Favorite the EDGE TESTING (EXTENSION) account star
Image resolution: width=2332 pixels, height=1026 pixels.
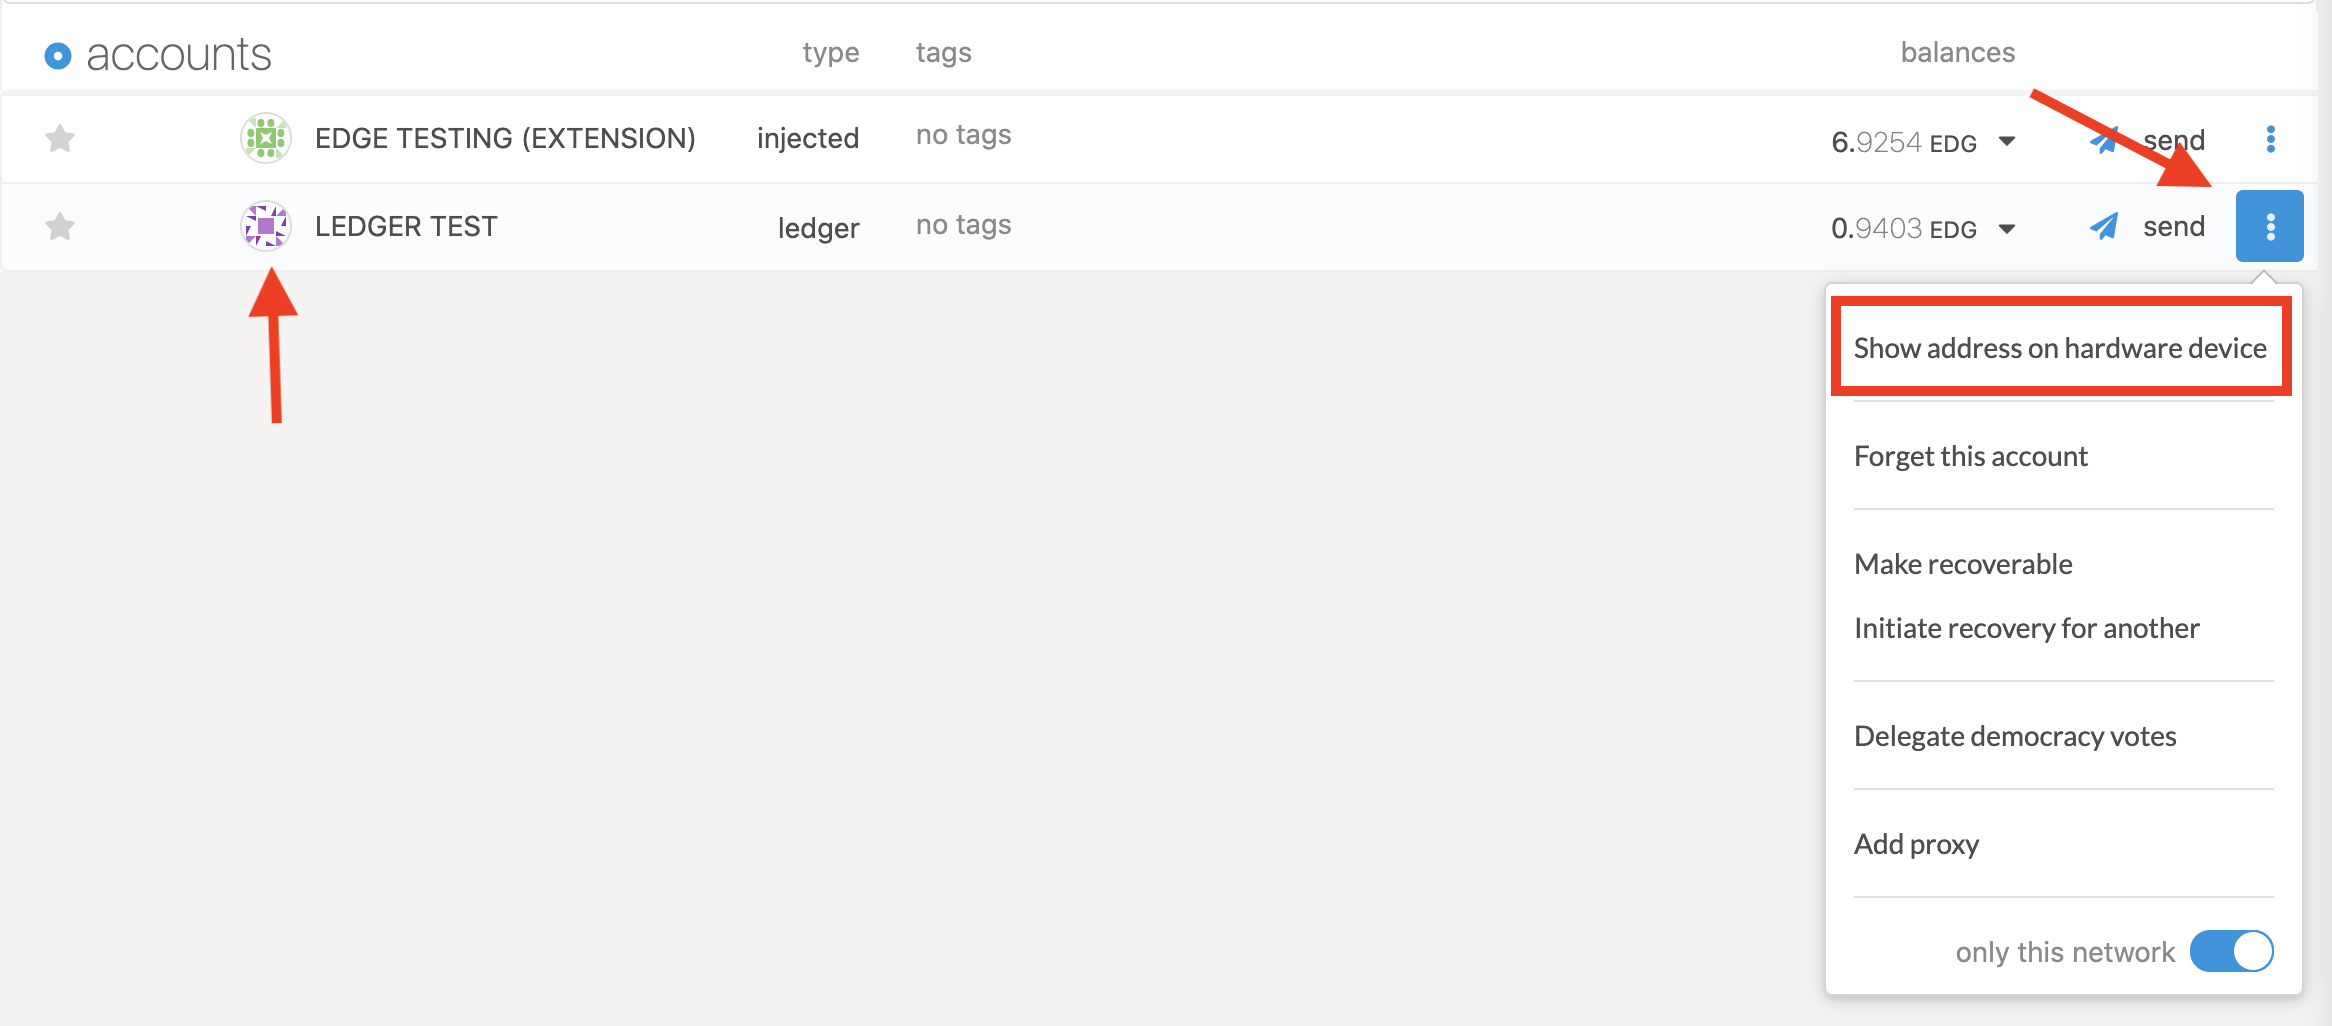60,138
